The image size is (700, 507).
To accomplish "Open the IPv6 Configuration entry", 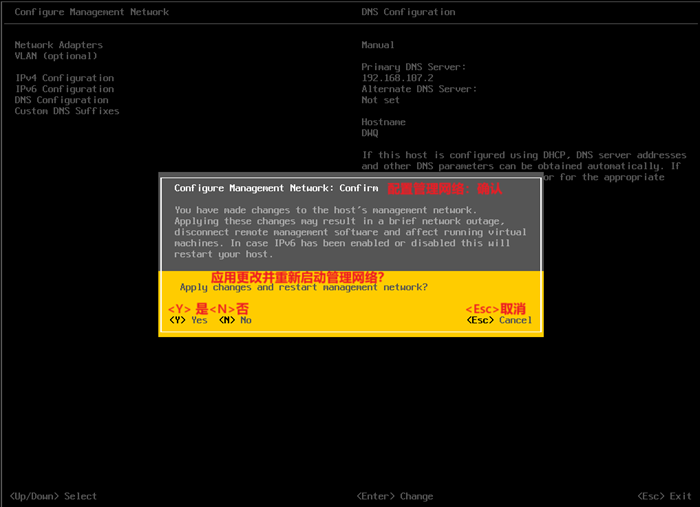I will point(64,89).
